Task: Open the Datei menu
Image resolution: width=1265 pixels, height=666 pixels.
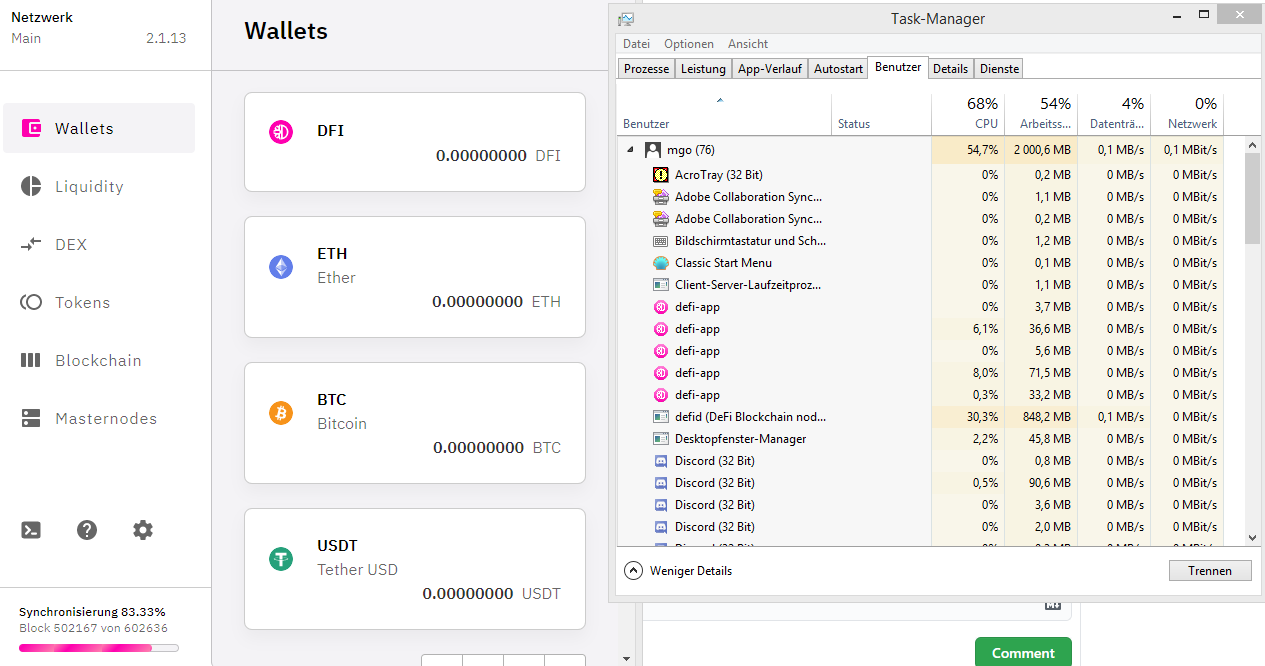Action: pos(636,44)
